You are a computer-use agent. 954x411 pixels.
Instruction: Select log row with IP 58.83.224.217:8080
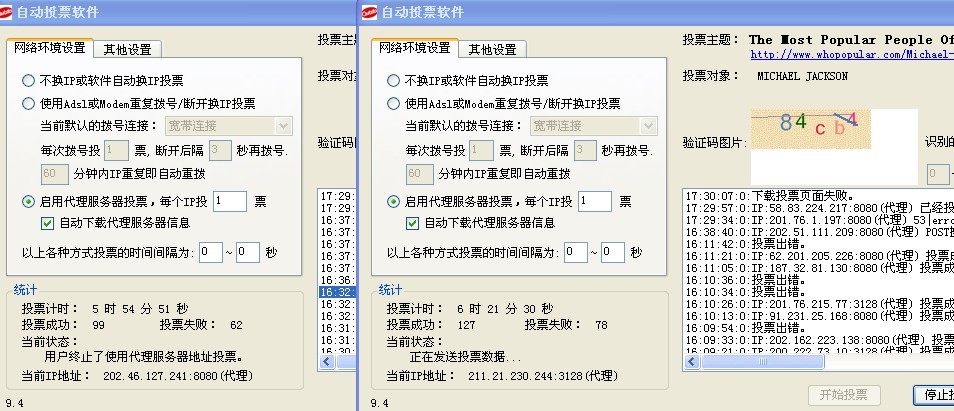818,208
